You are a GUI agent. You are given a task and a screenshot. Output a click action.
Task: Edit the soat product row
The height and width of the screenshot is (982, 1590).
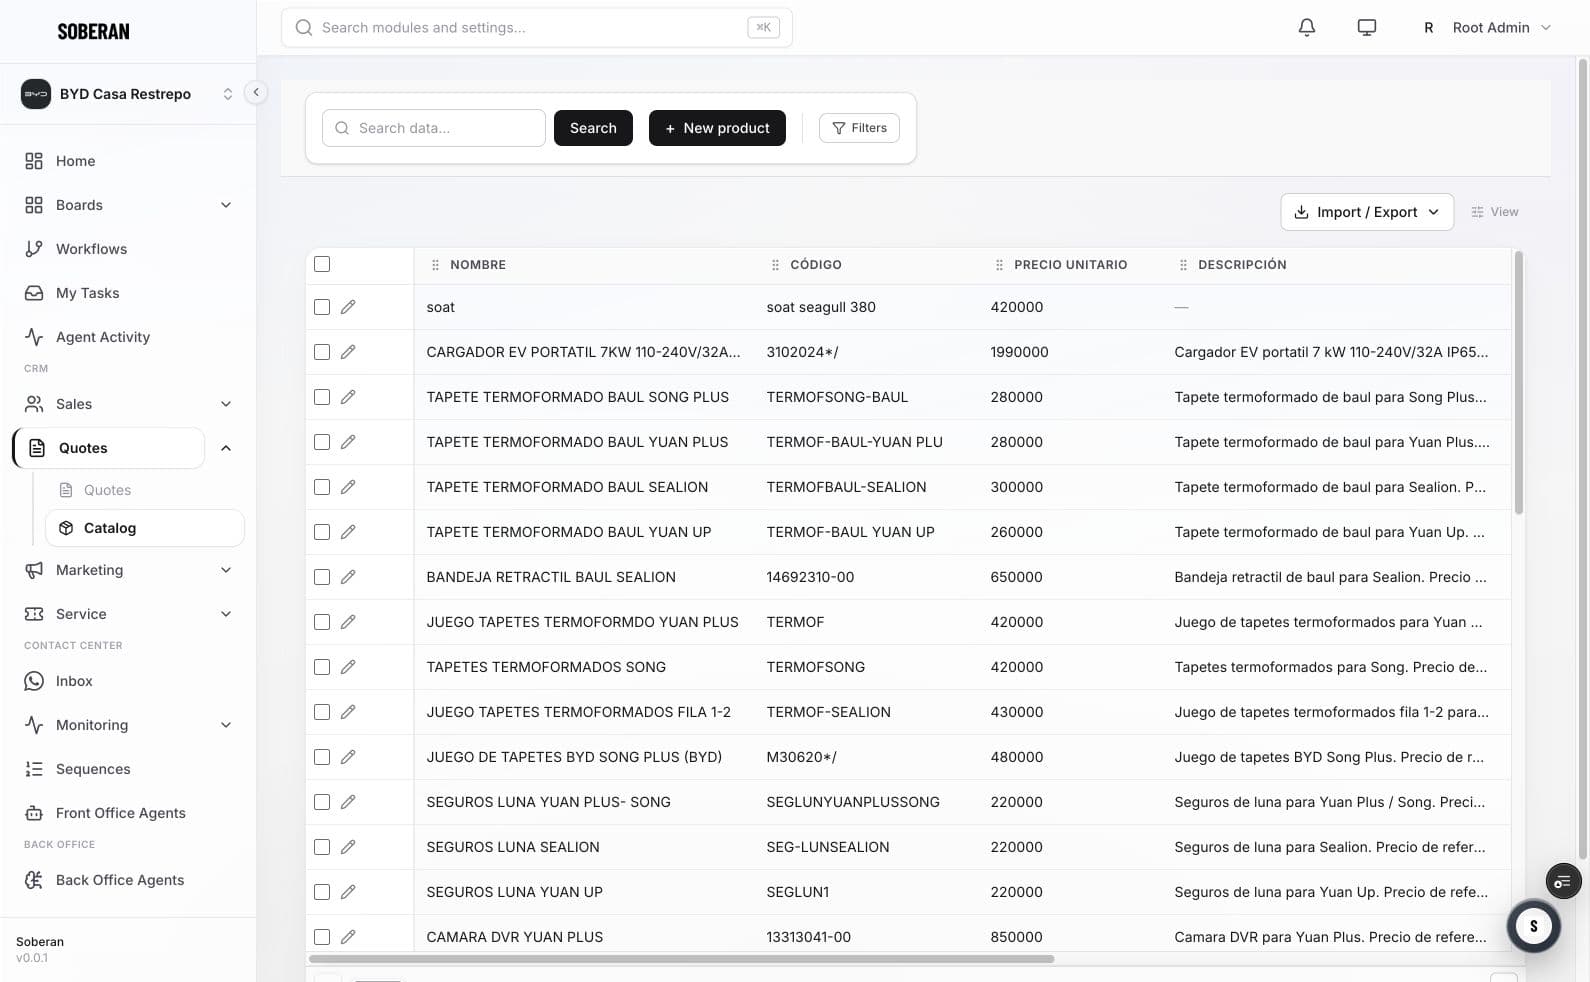pos(348,307)
